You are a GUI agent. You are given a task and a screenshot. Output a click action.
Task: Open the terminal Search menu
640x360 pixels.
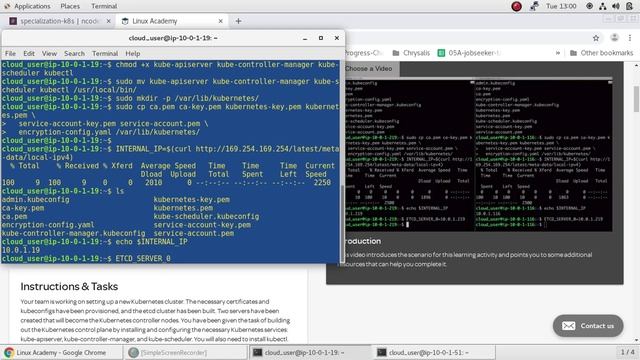point(74,53)
